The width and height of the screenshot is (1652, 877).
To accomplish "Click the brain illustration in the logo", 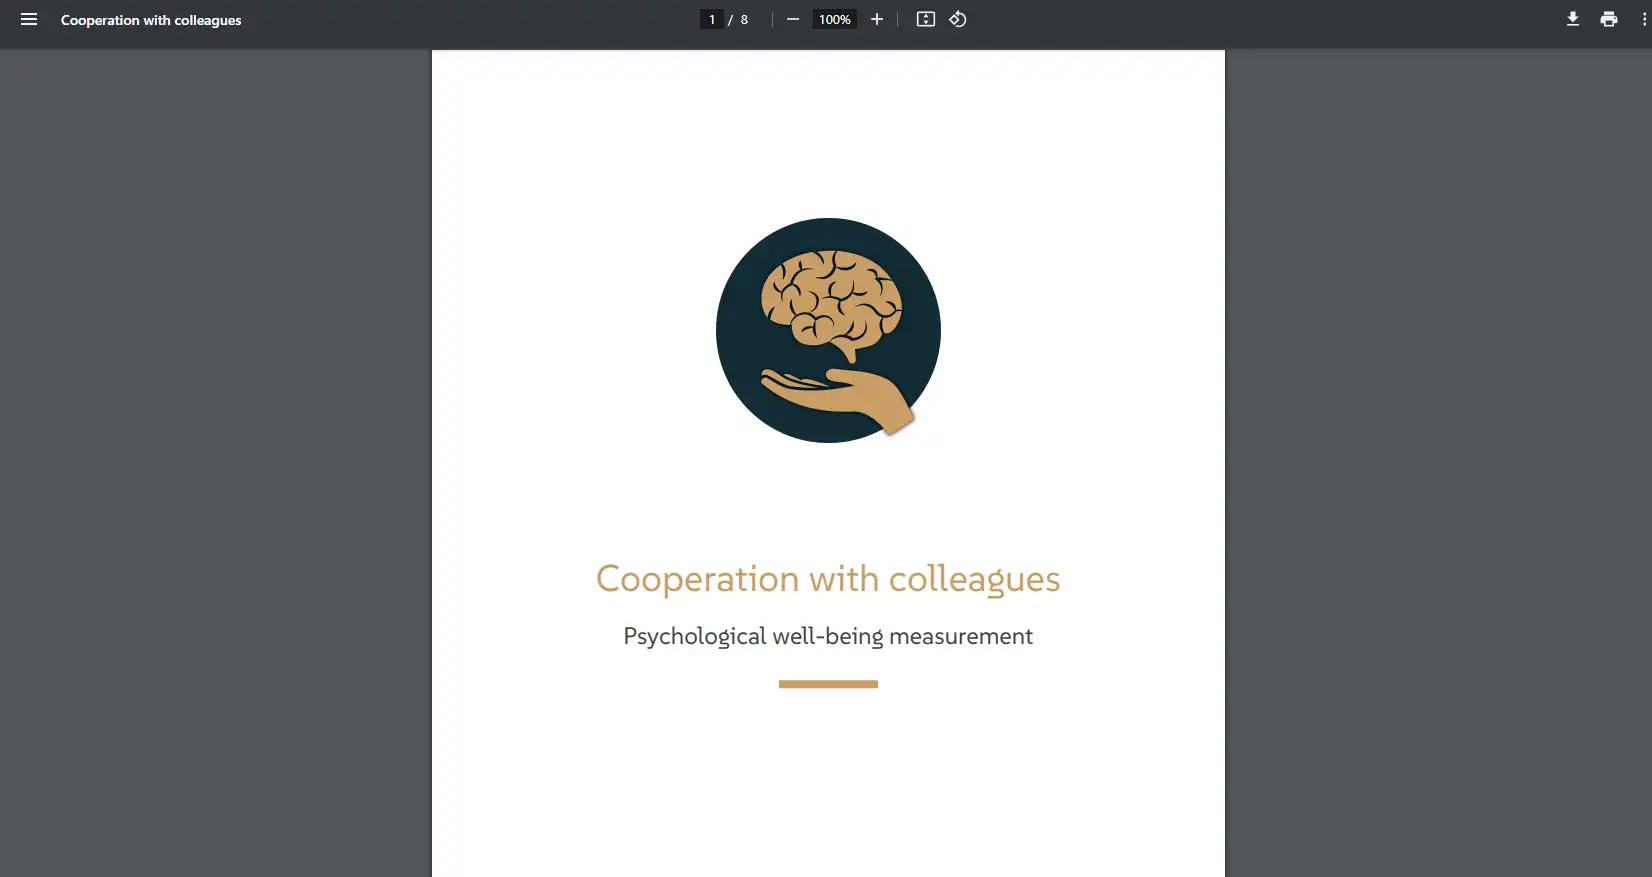I will coord(831,300).
